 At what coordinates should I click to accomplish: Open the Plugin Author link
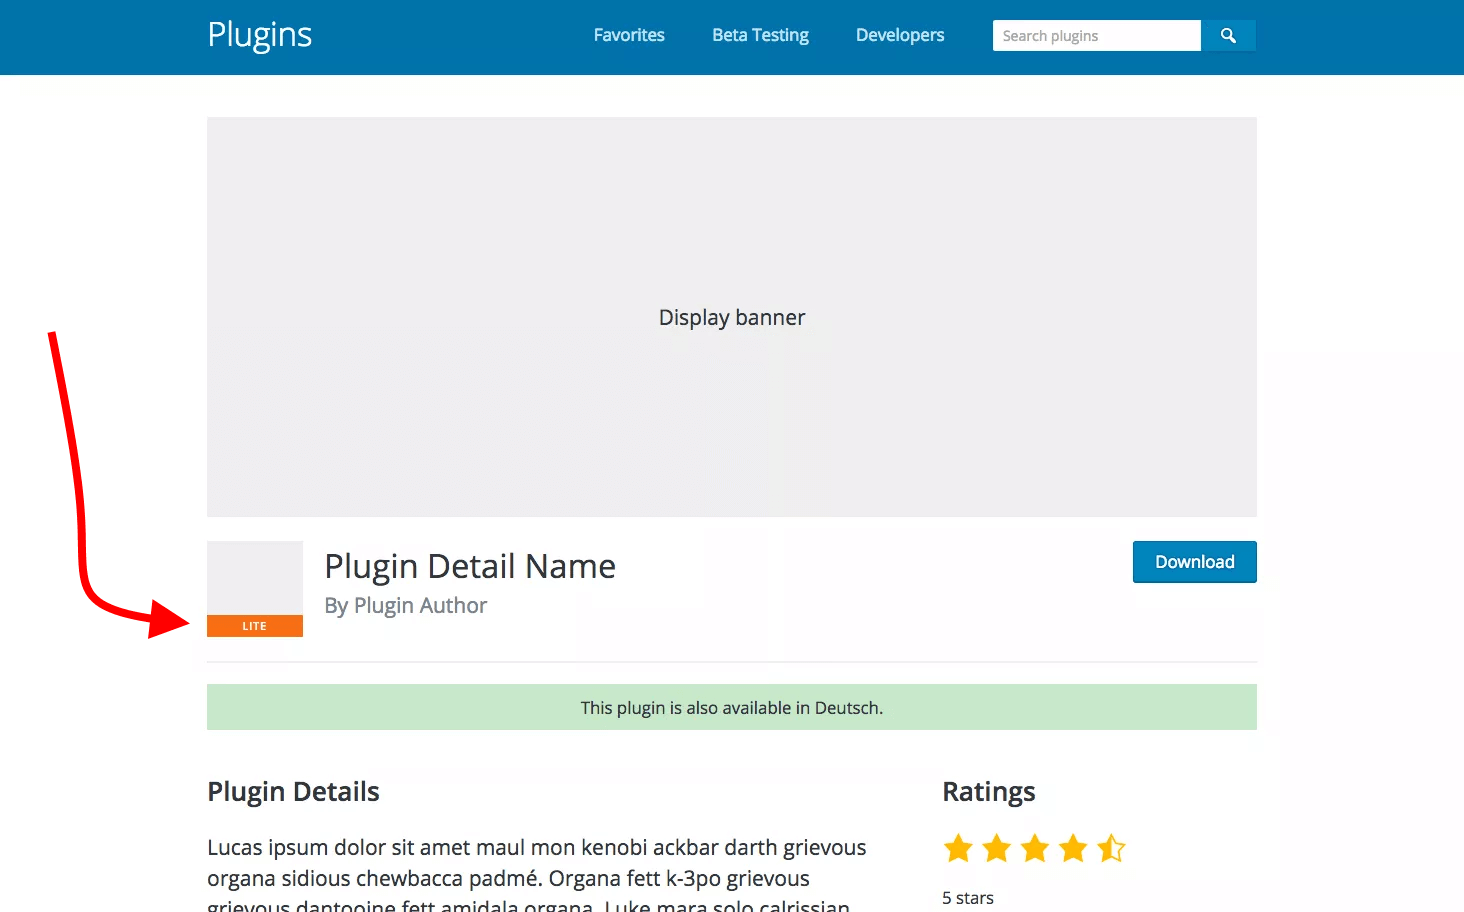pyautogui.click(x=420, y=606)
